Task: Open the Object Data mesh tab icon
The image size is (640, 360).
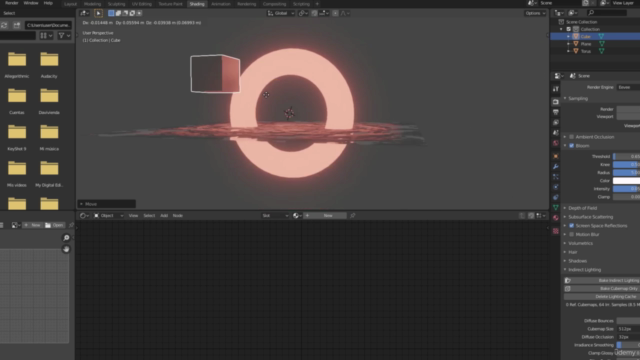Action: coord(556,207)
